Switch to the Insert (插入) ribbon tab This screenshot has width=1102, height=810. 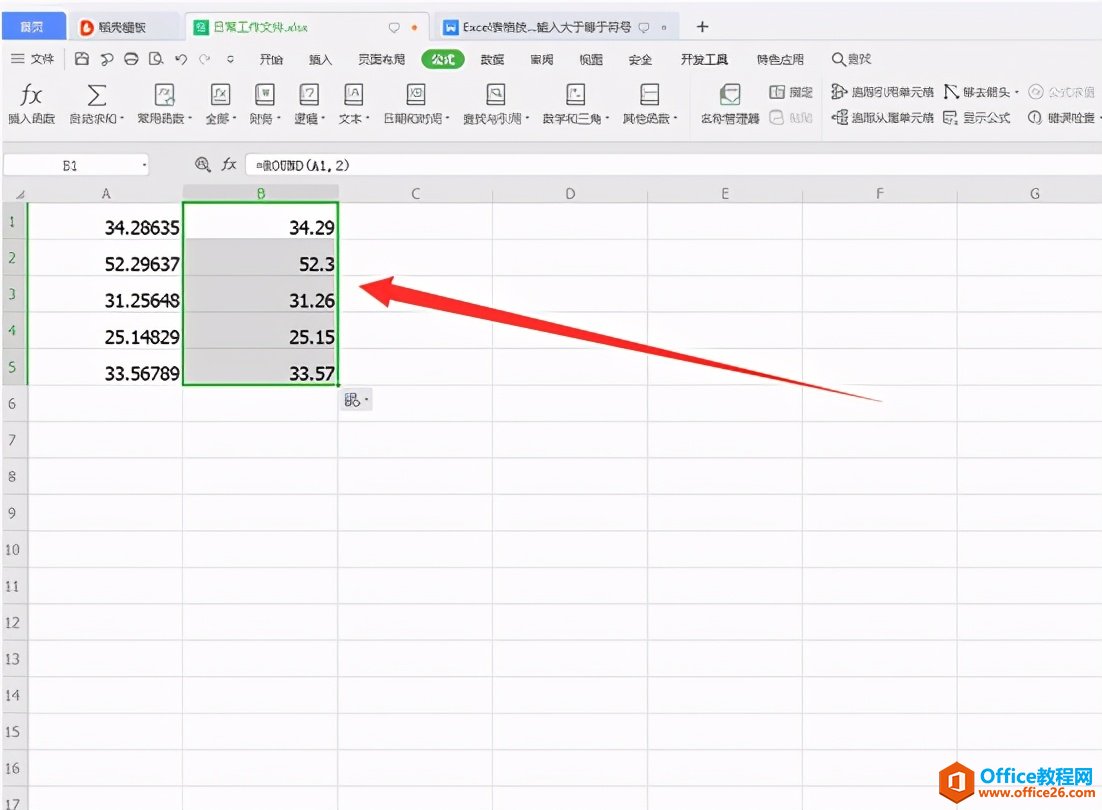click(320, 59)
